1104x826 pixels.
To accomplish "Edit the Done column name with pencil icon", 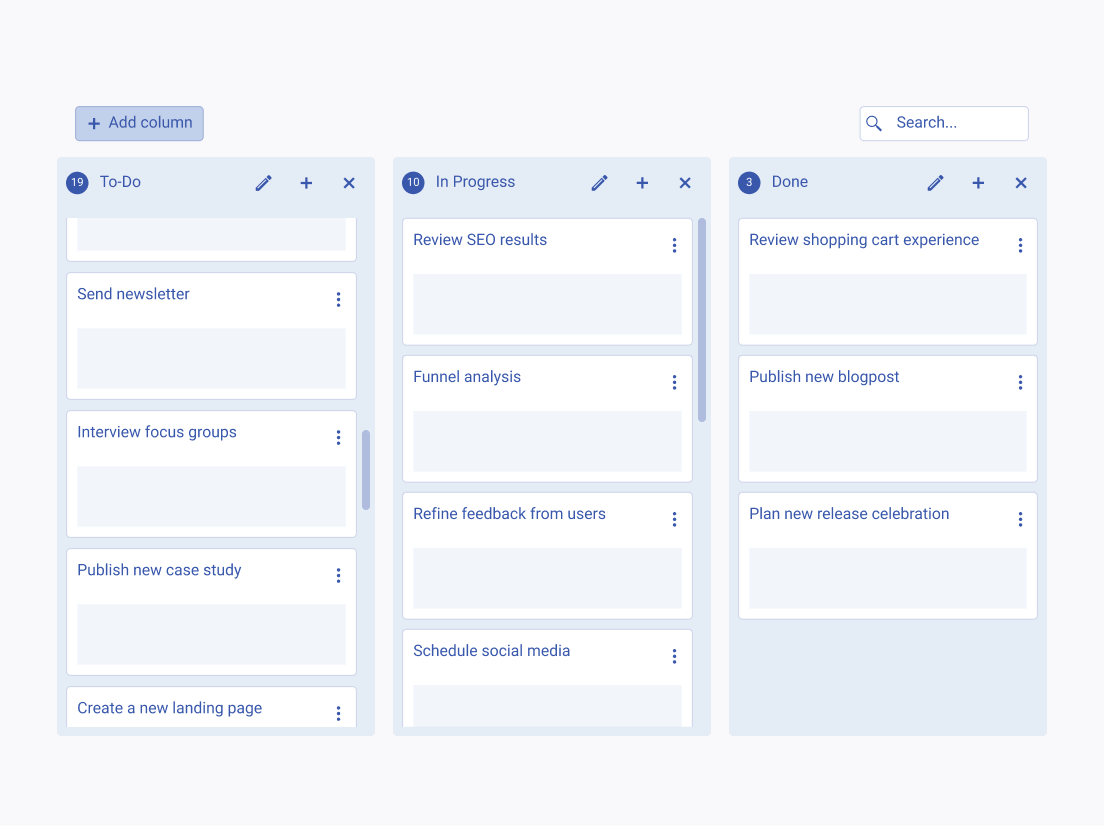I will pos(935,183).
